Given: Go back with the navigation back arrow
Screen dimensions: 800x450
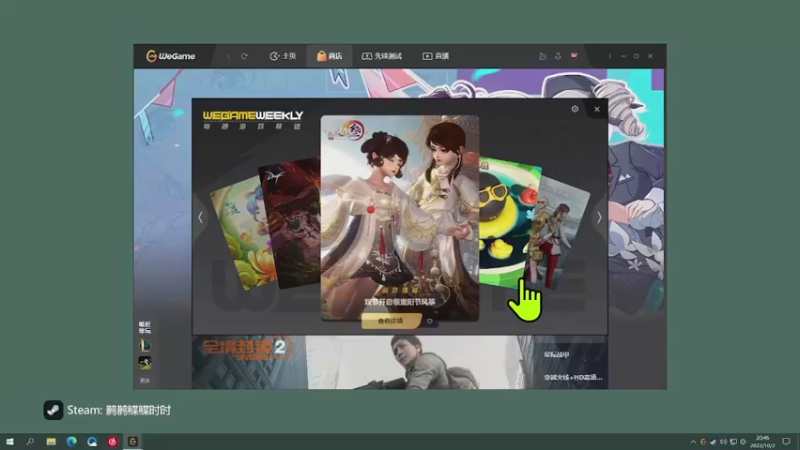Looking at the screenshot, I should tap(228, 56).
